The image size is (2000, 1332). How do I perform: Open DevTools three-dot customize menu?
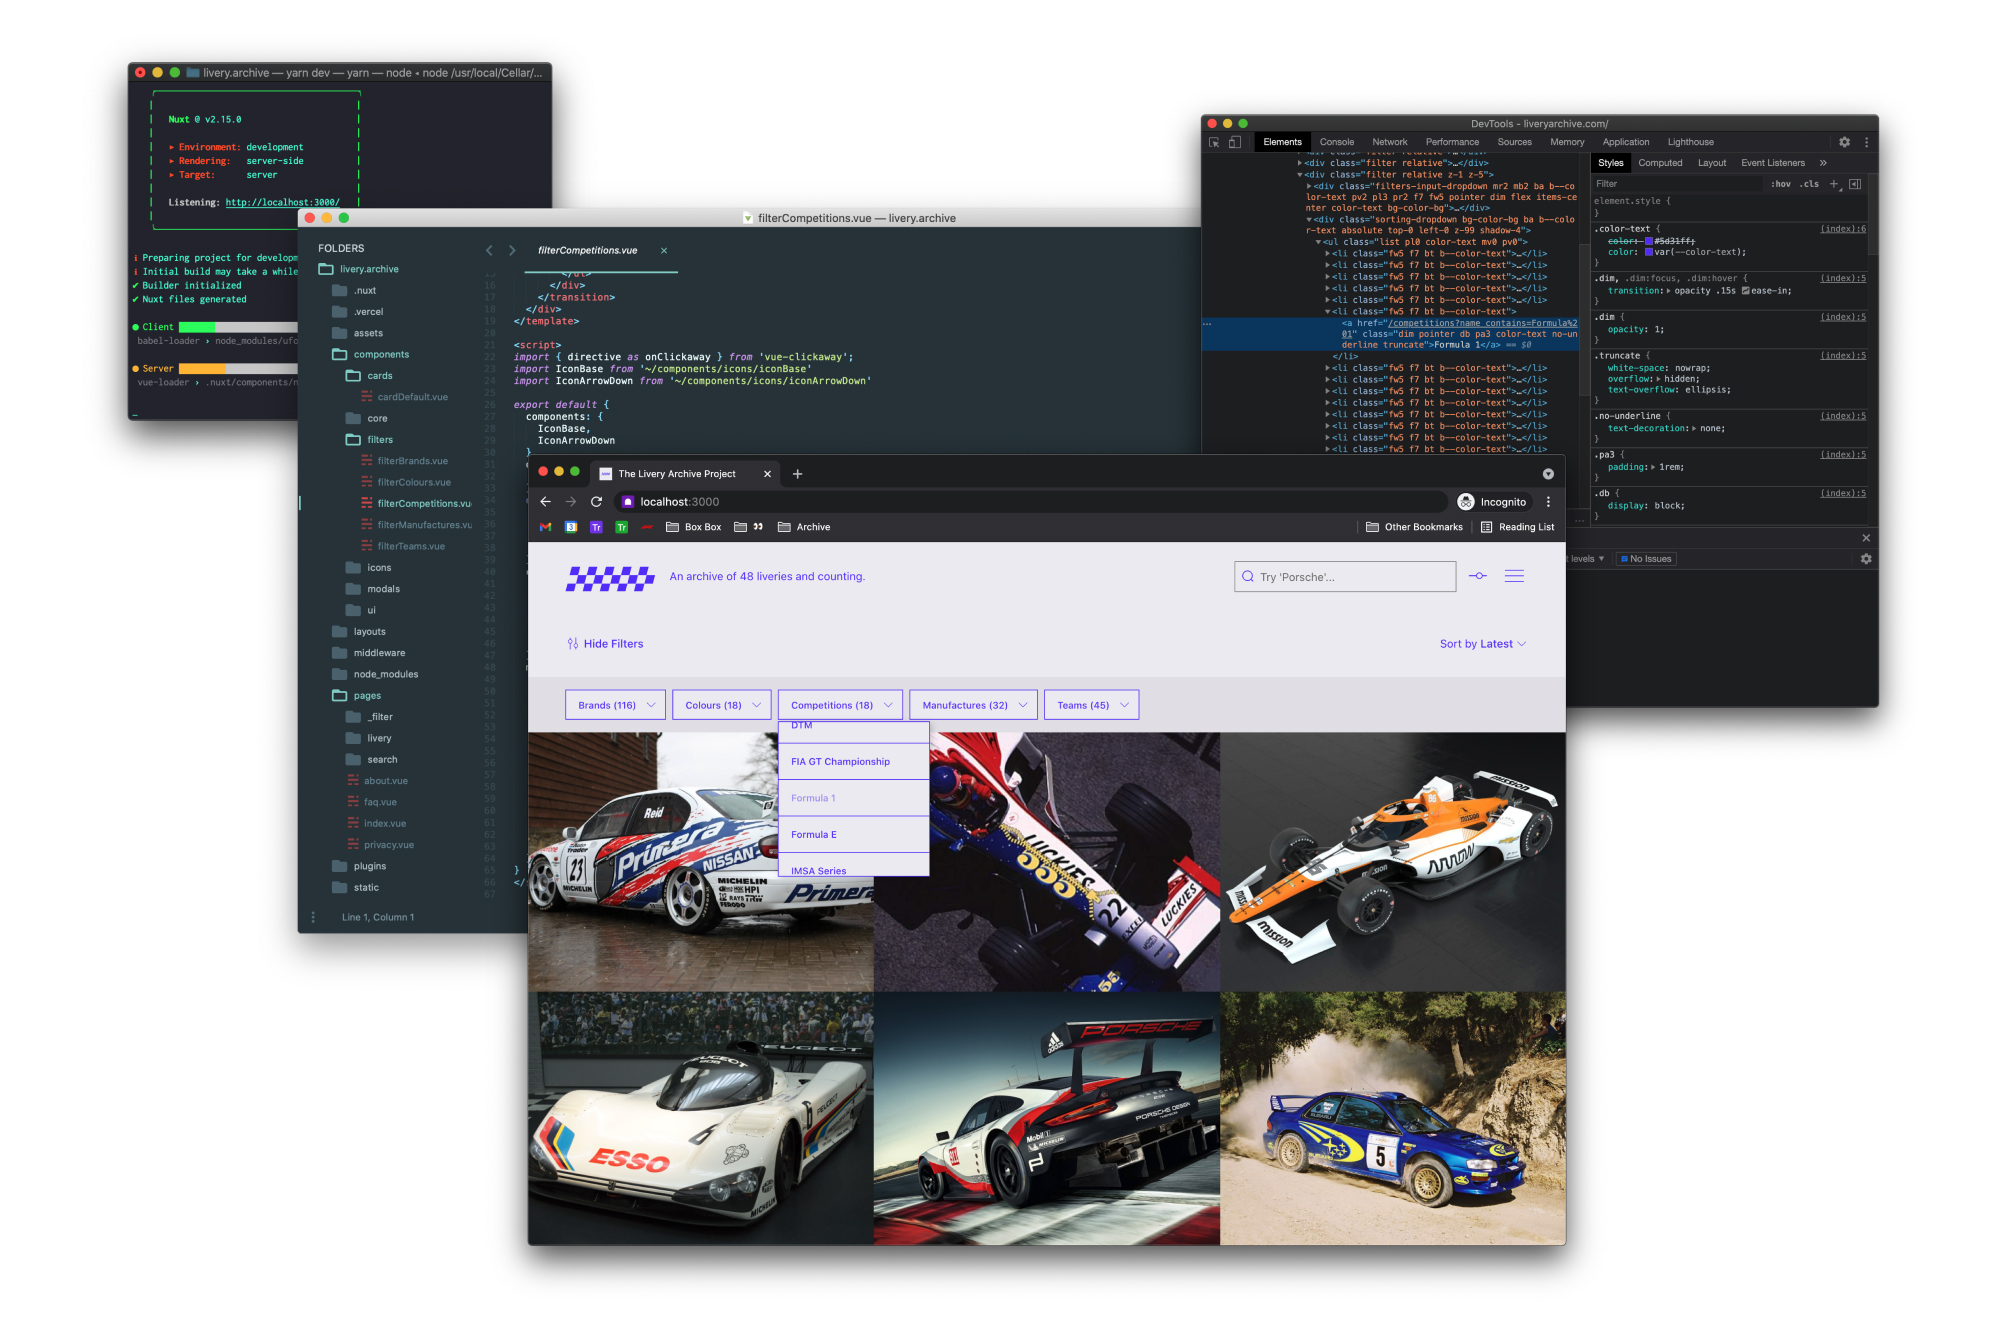coord(1866,143)
